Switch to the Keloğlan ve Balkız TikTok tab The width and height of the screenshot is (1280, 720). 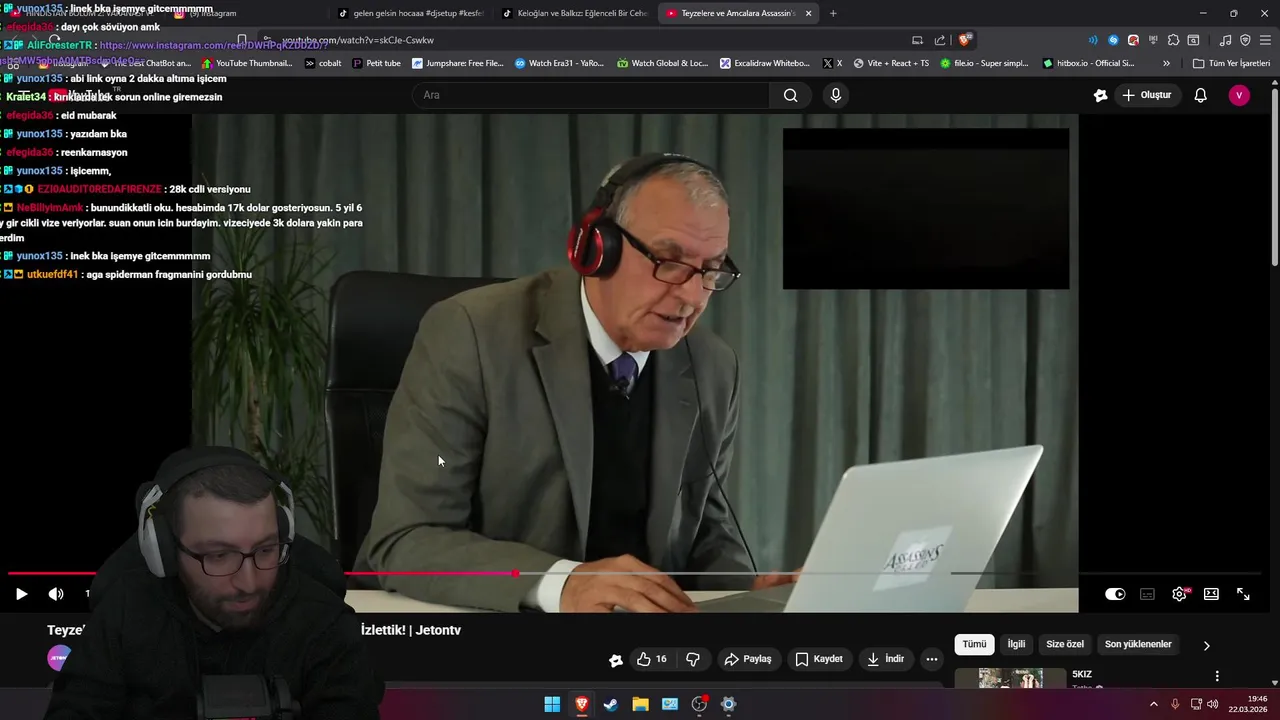coord(575,13)
